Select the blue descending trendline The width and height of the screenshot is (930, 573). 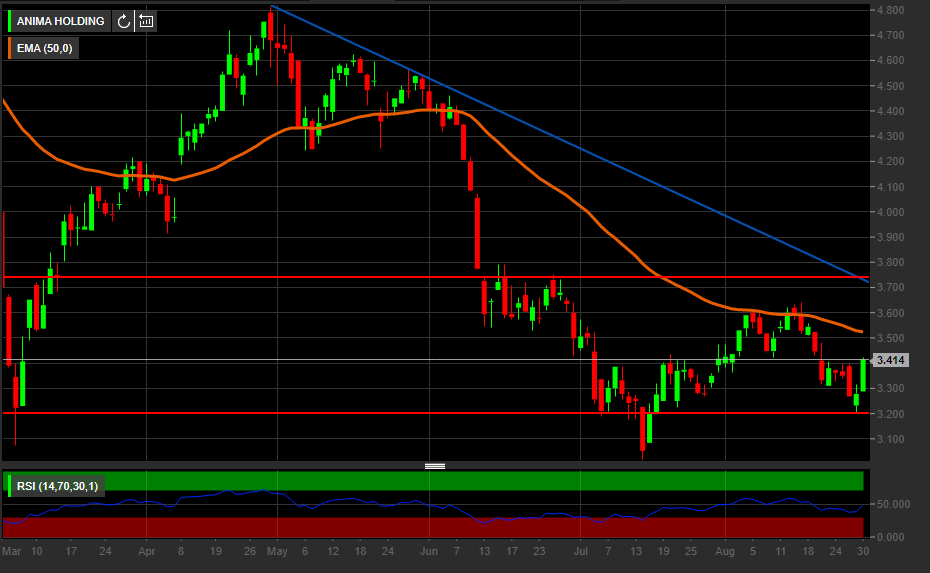pyautogui.click(x=569, y=144)
